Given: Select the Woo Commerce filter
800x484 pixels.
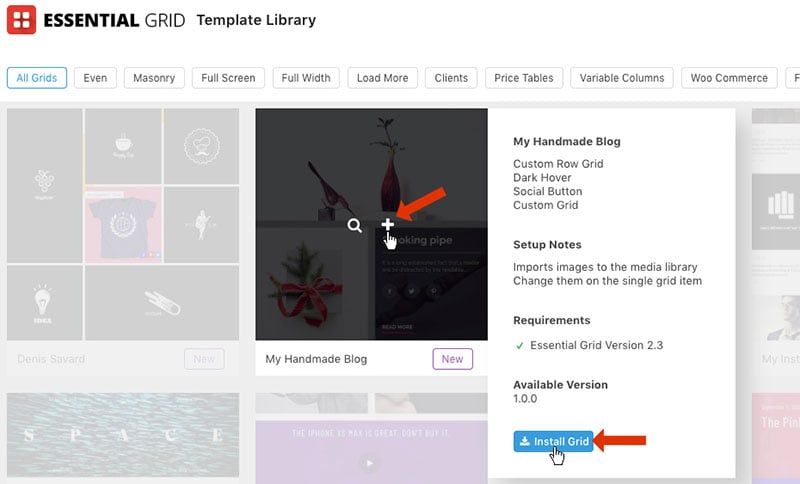Looking at the screenshot, I should (729, 78).
